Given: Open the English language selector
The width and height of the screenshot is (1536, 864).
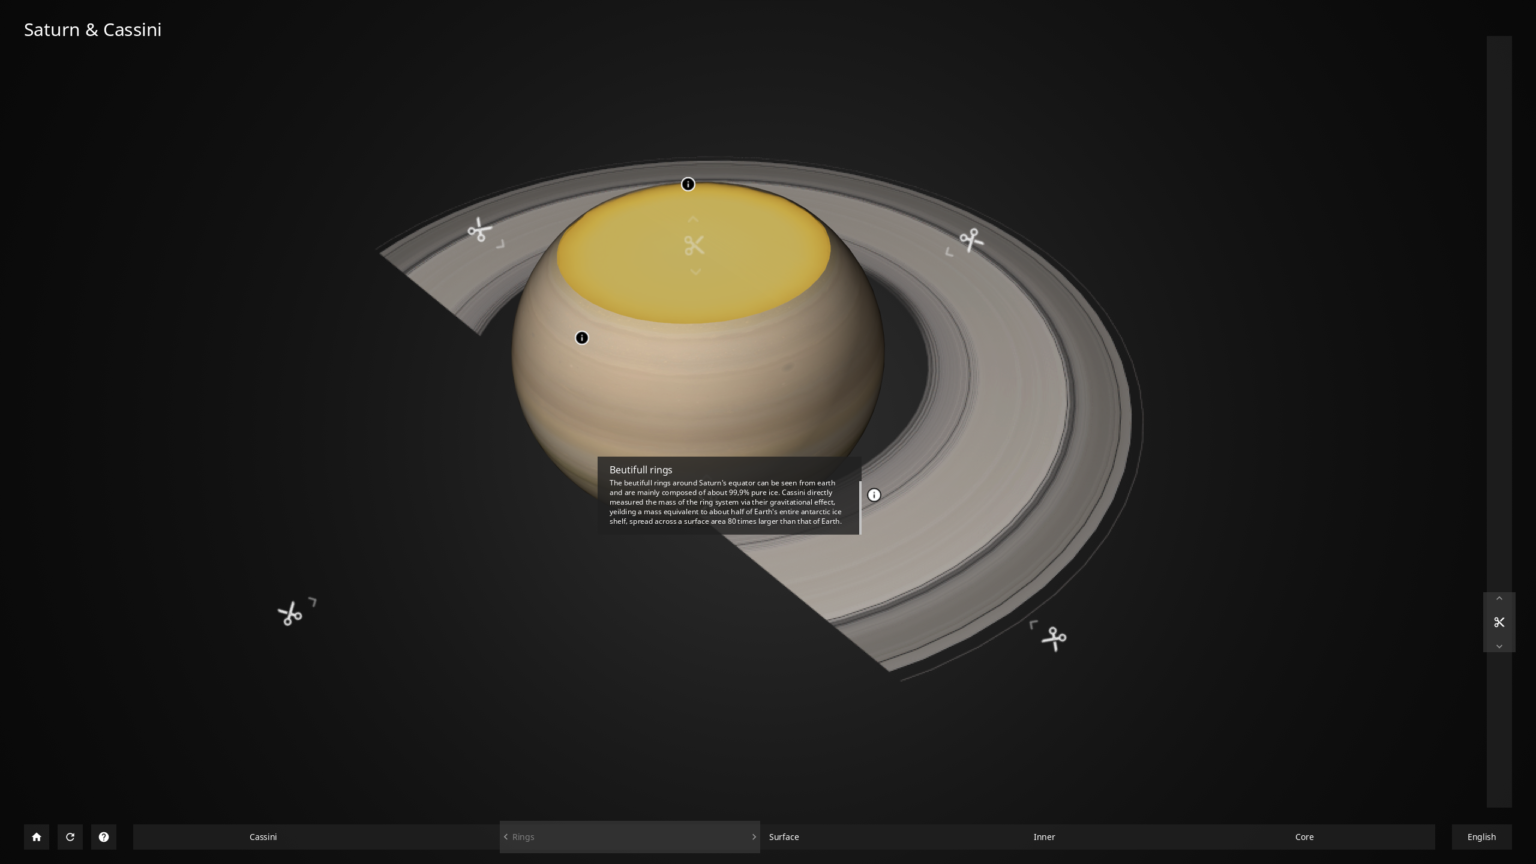Looking at the screenshot, I should coord(1481,837).
